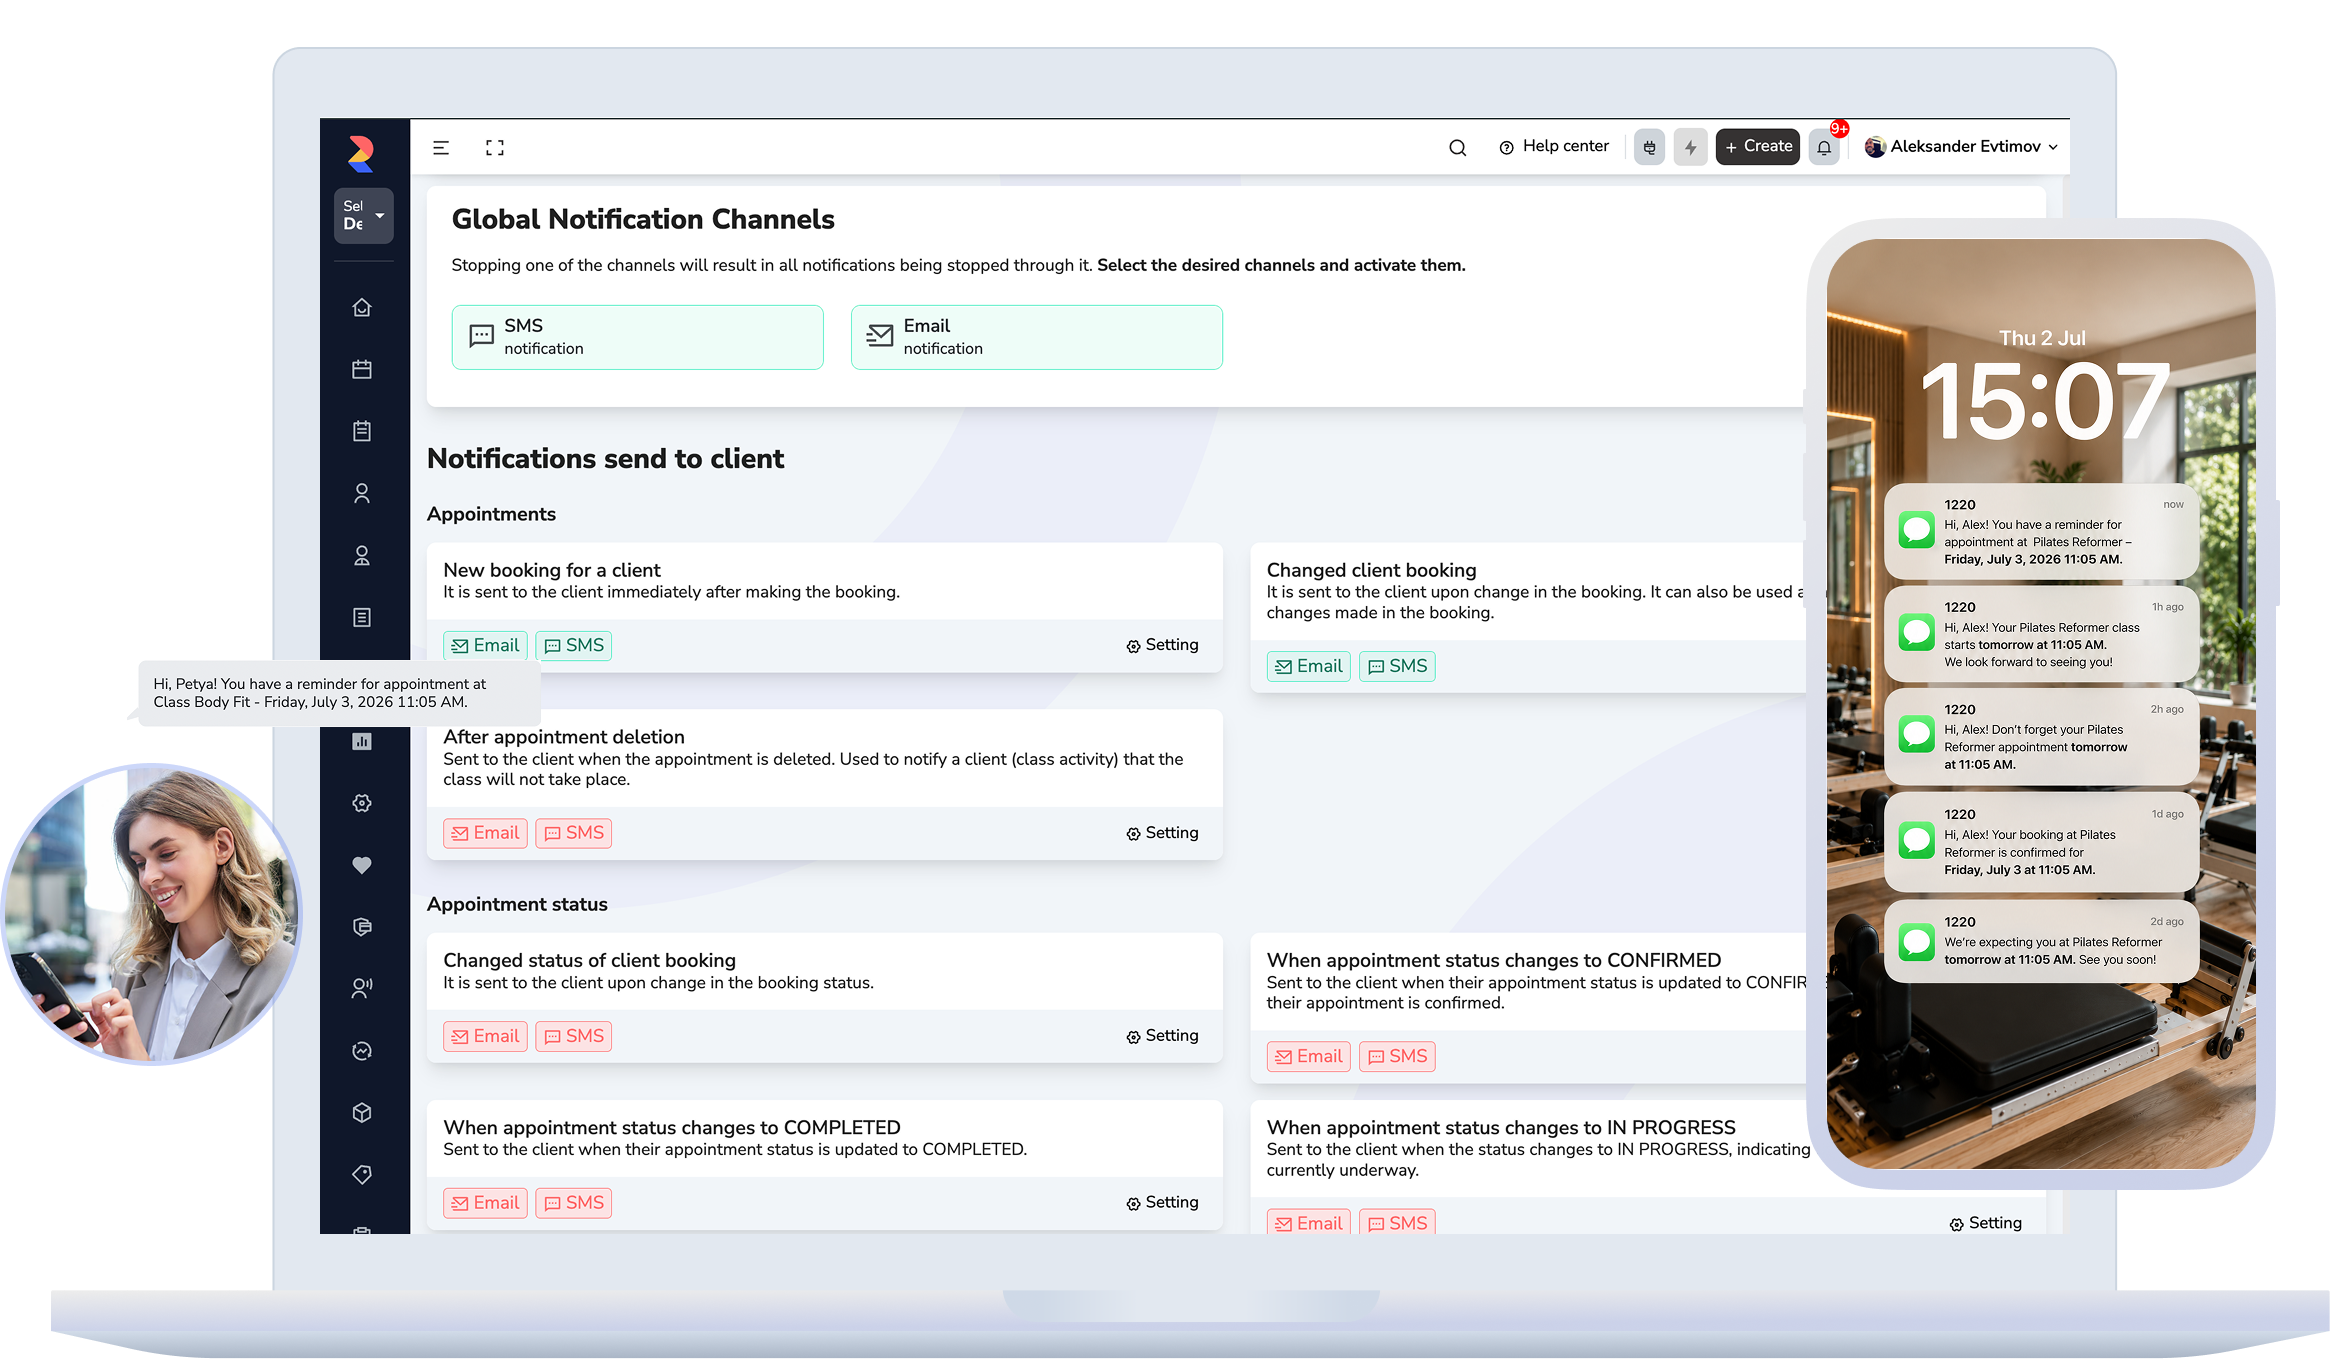Screen dimensions: 2330x1359
Task: Toggle the global SMS notification channel
Action: click(637, 337)
